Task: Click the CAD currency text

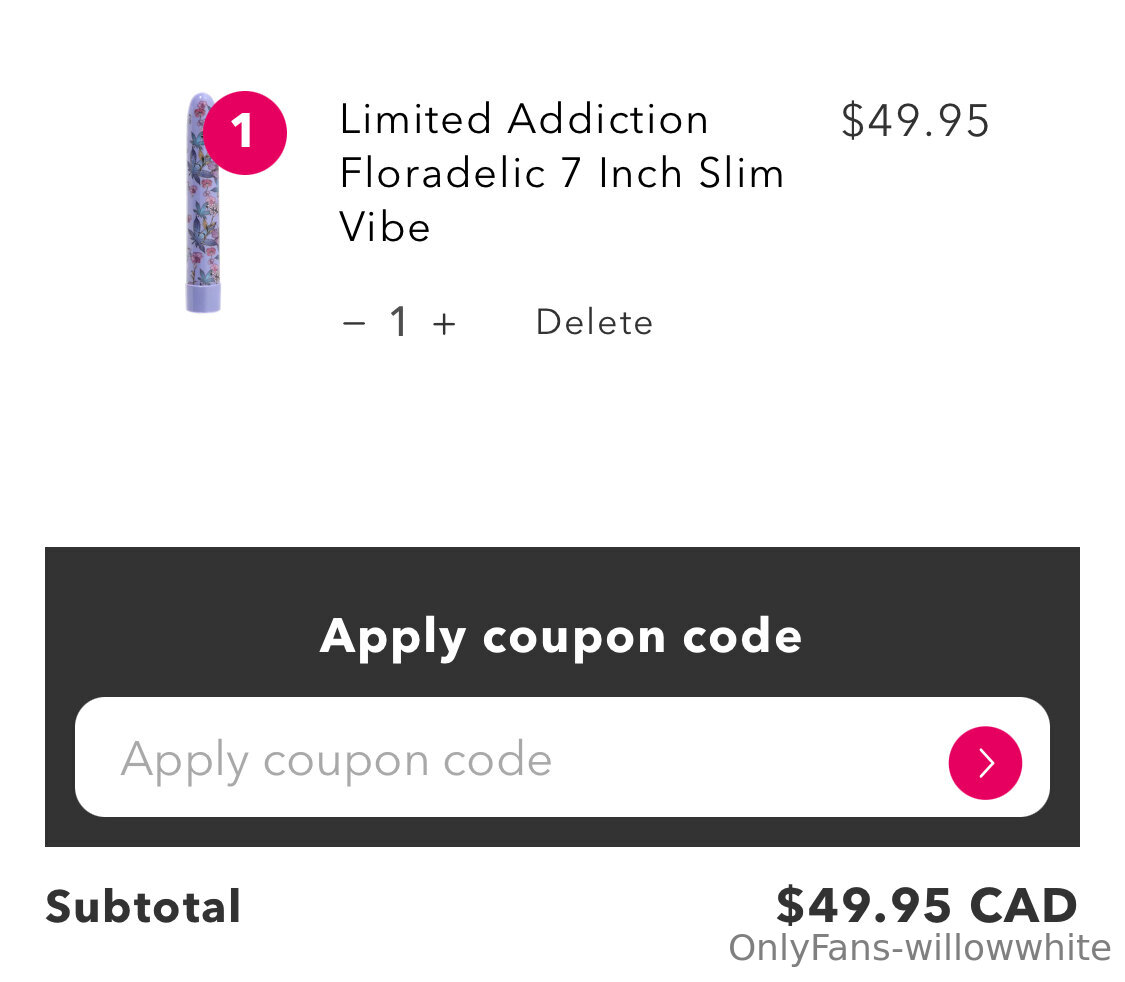Action: tap(1023, 905)
